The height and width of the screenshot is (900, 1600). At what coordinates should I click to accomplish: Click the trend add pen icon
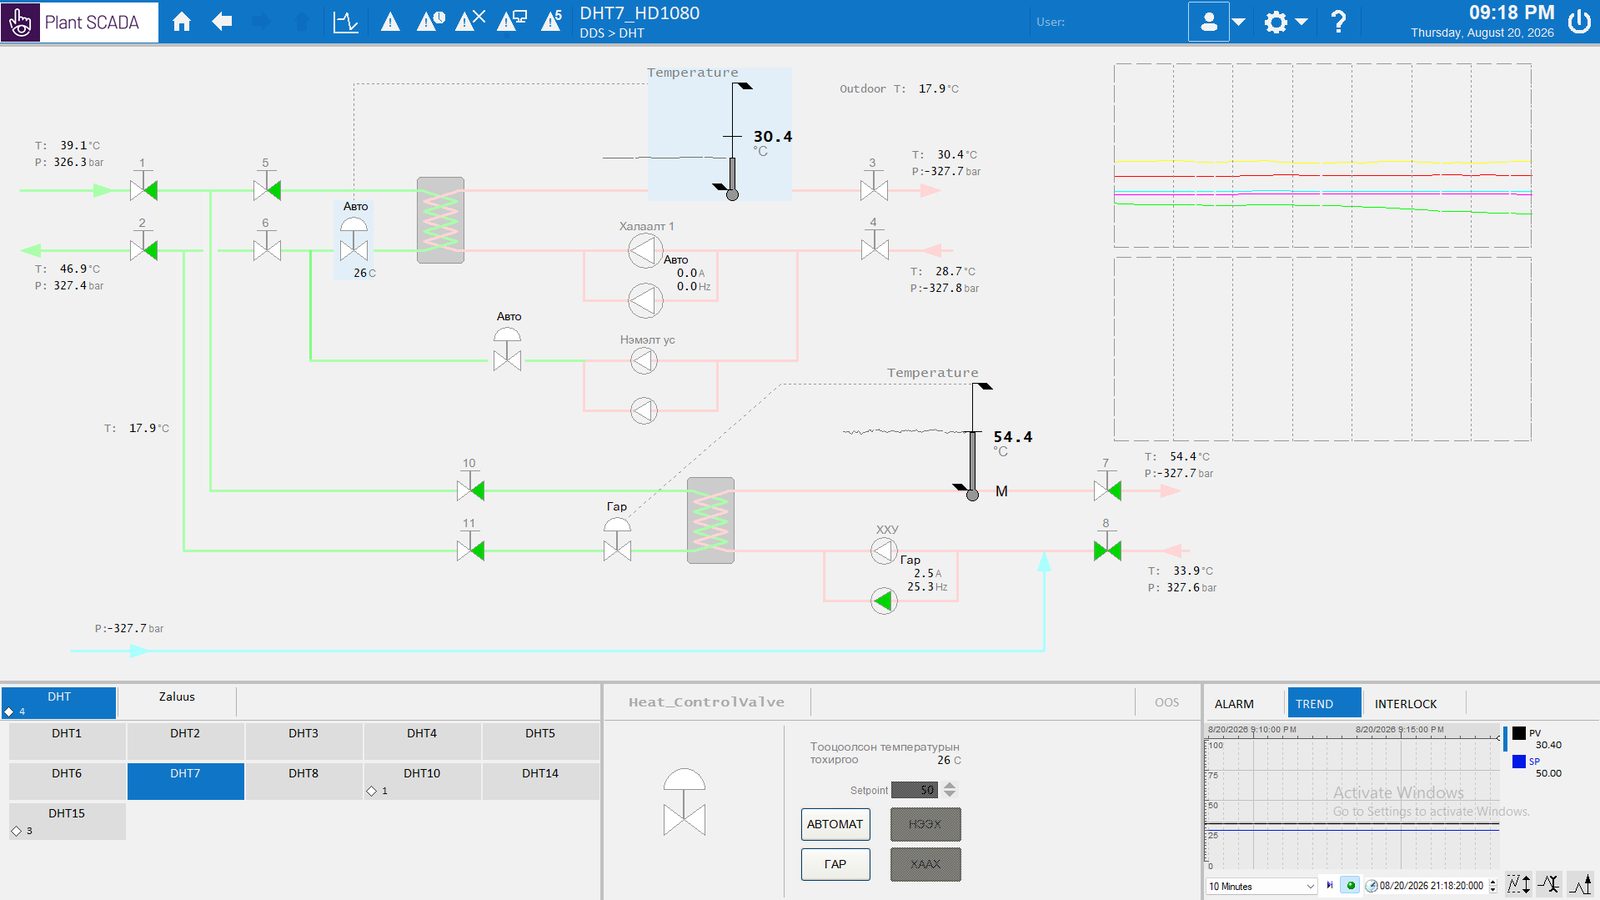(x=1581, y=884)
